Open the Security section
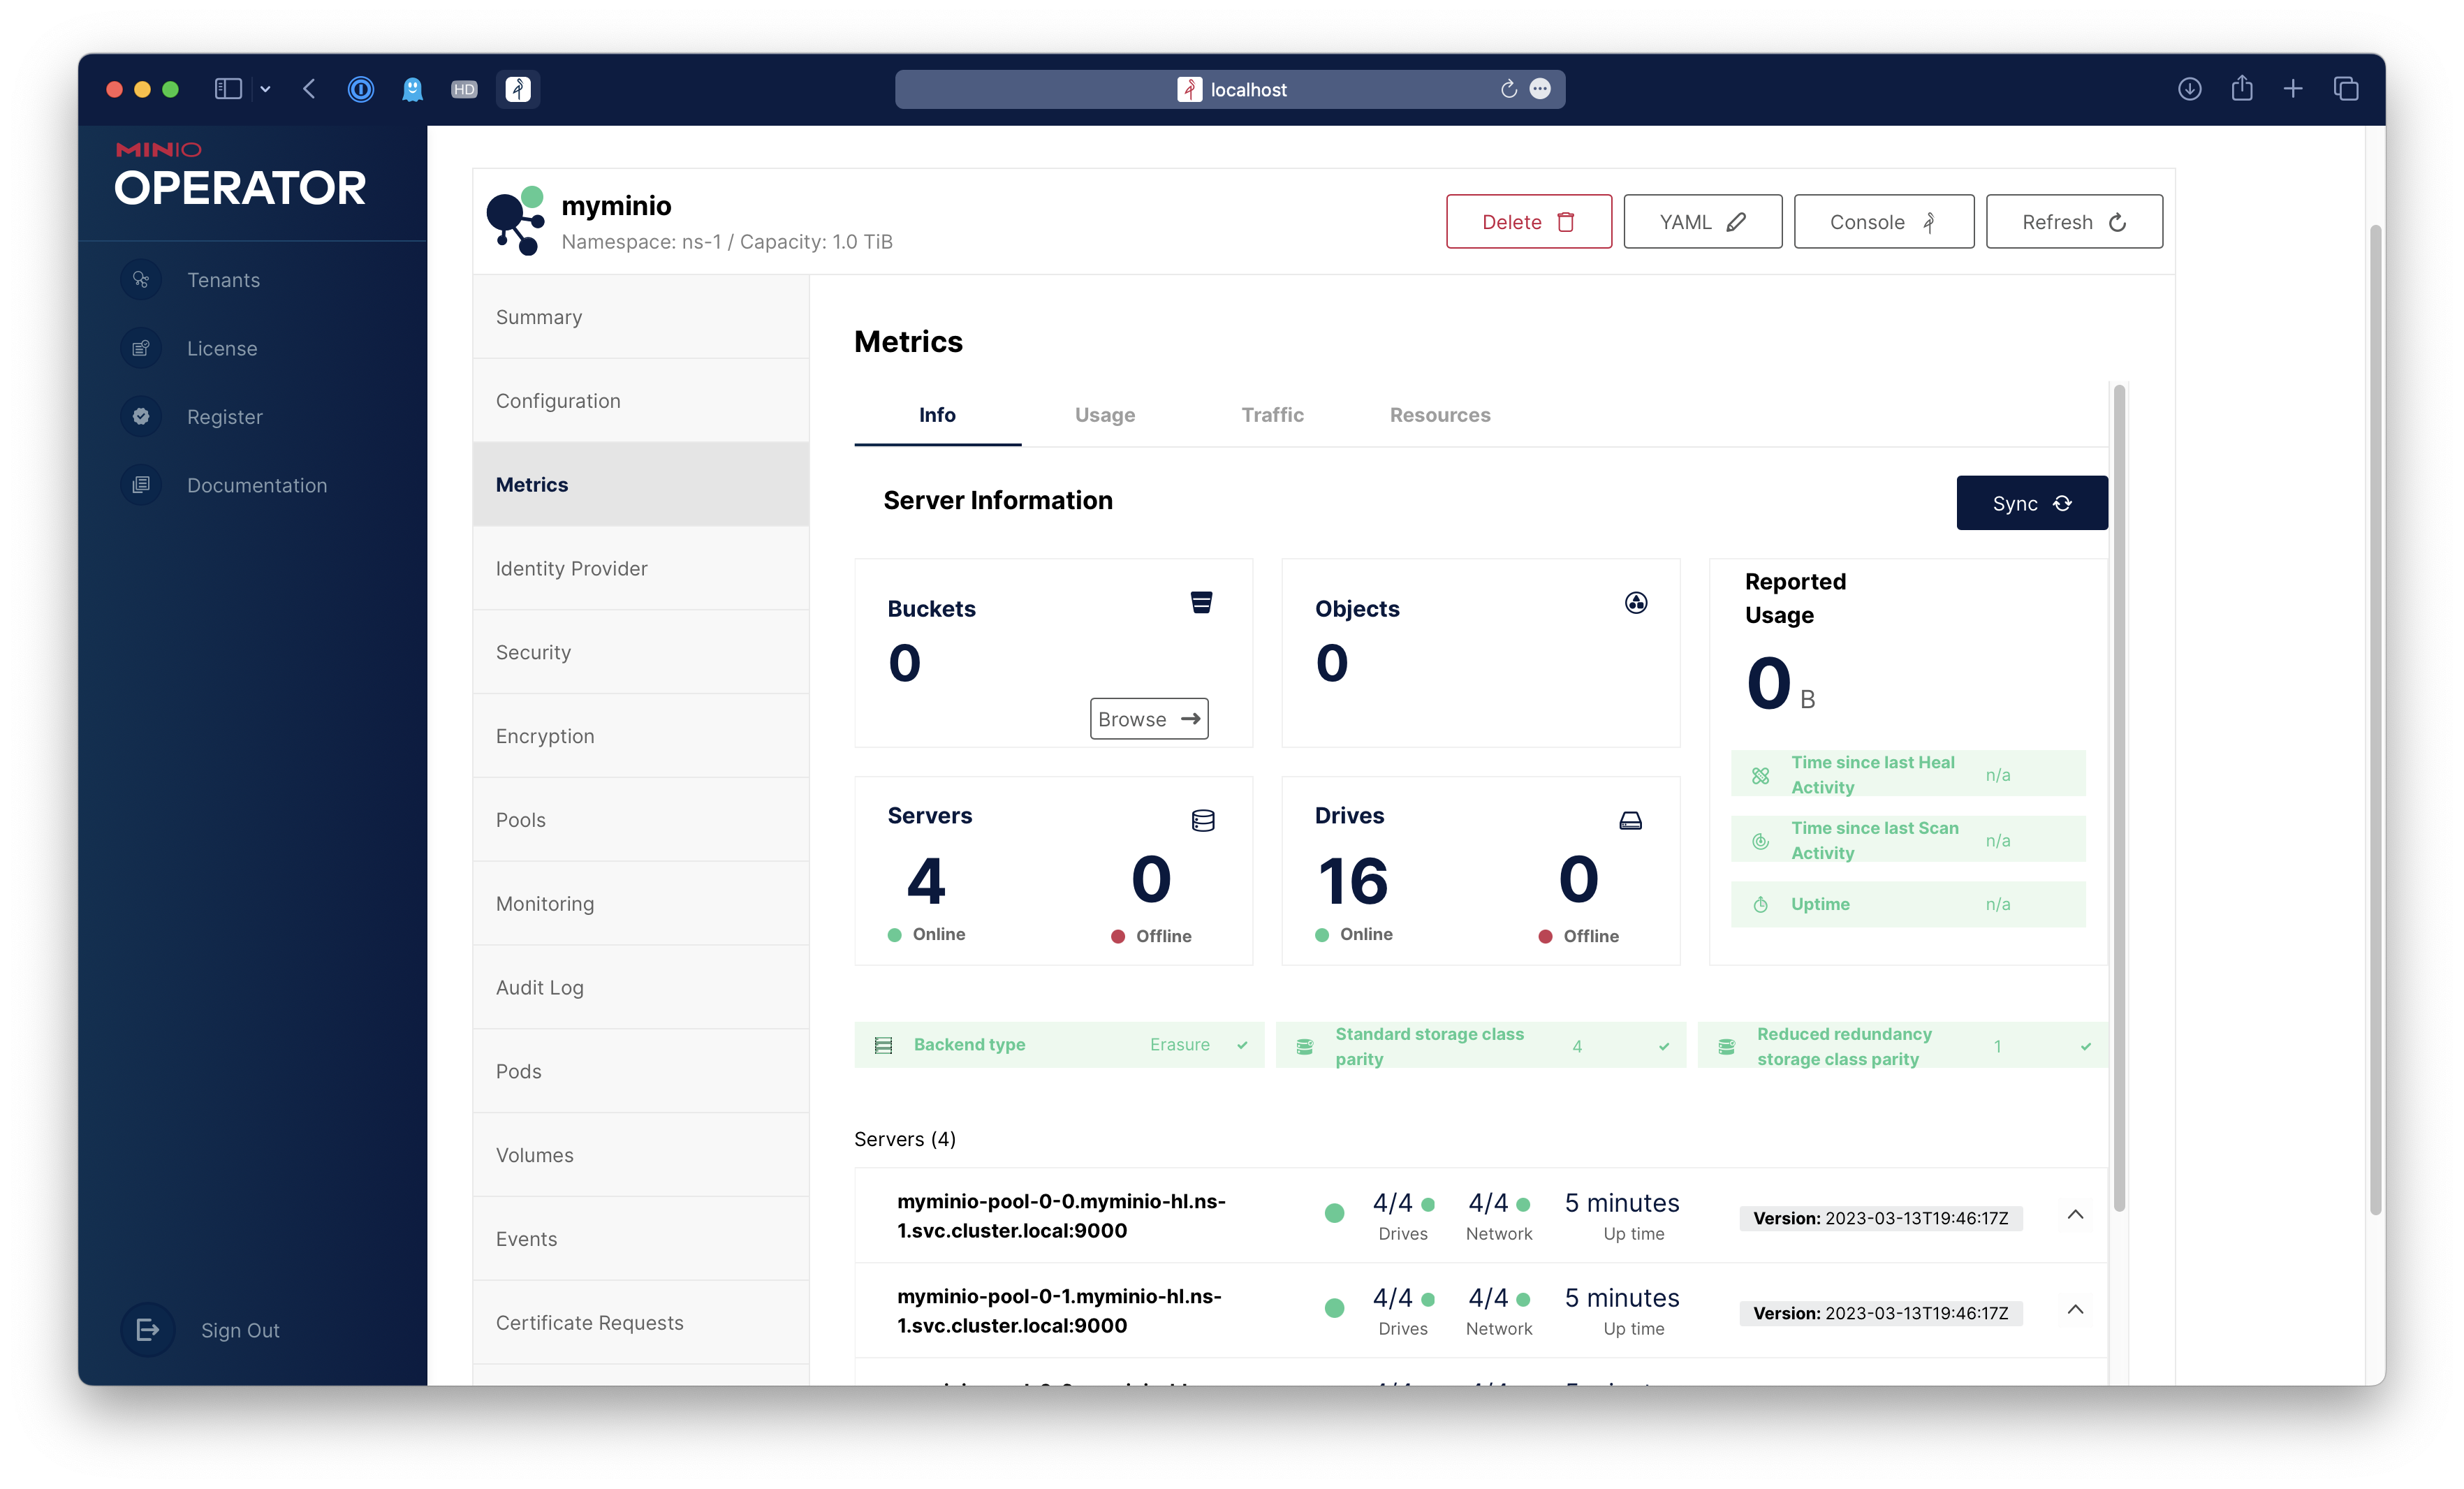This screenshot has width=2464, height=1489. pyautogui.click(x=640, y=653)
